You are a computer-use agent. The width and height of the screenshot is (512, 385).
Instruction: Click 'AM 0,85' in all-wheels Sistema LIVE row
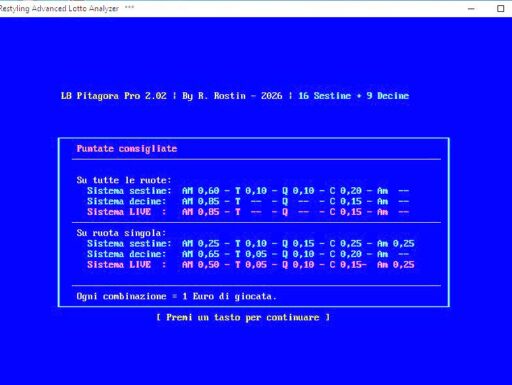[201, 212]
